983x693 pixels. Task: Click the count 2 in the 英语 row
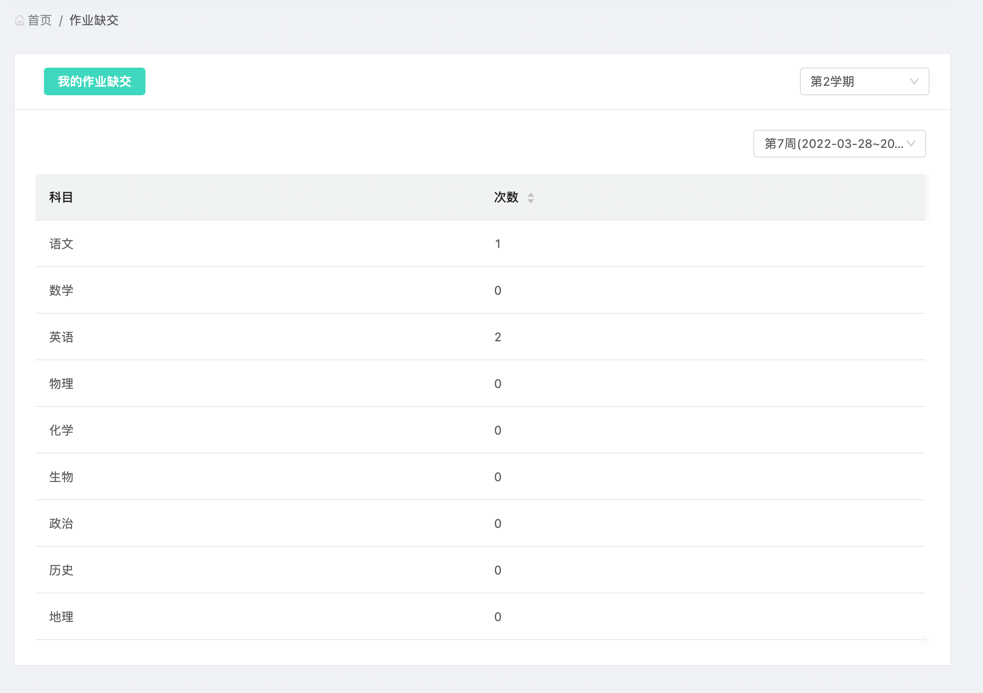(x=498, y=337)
